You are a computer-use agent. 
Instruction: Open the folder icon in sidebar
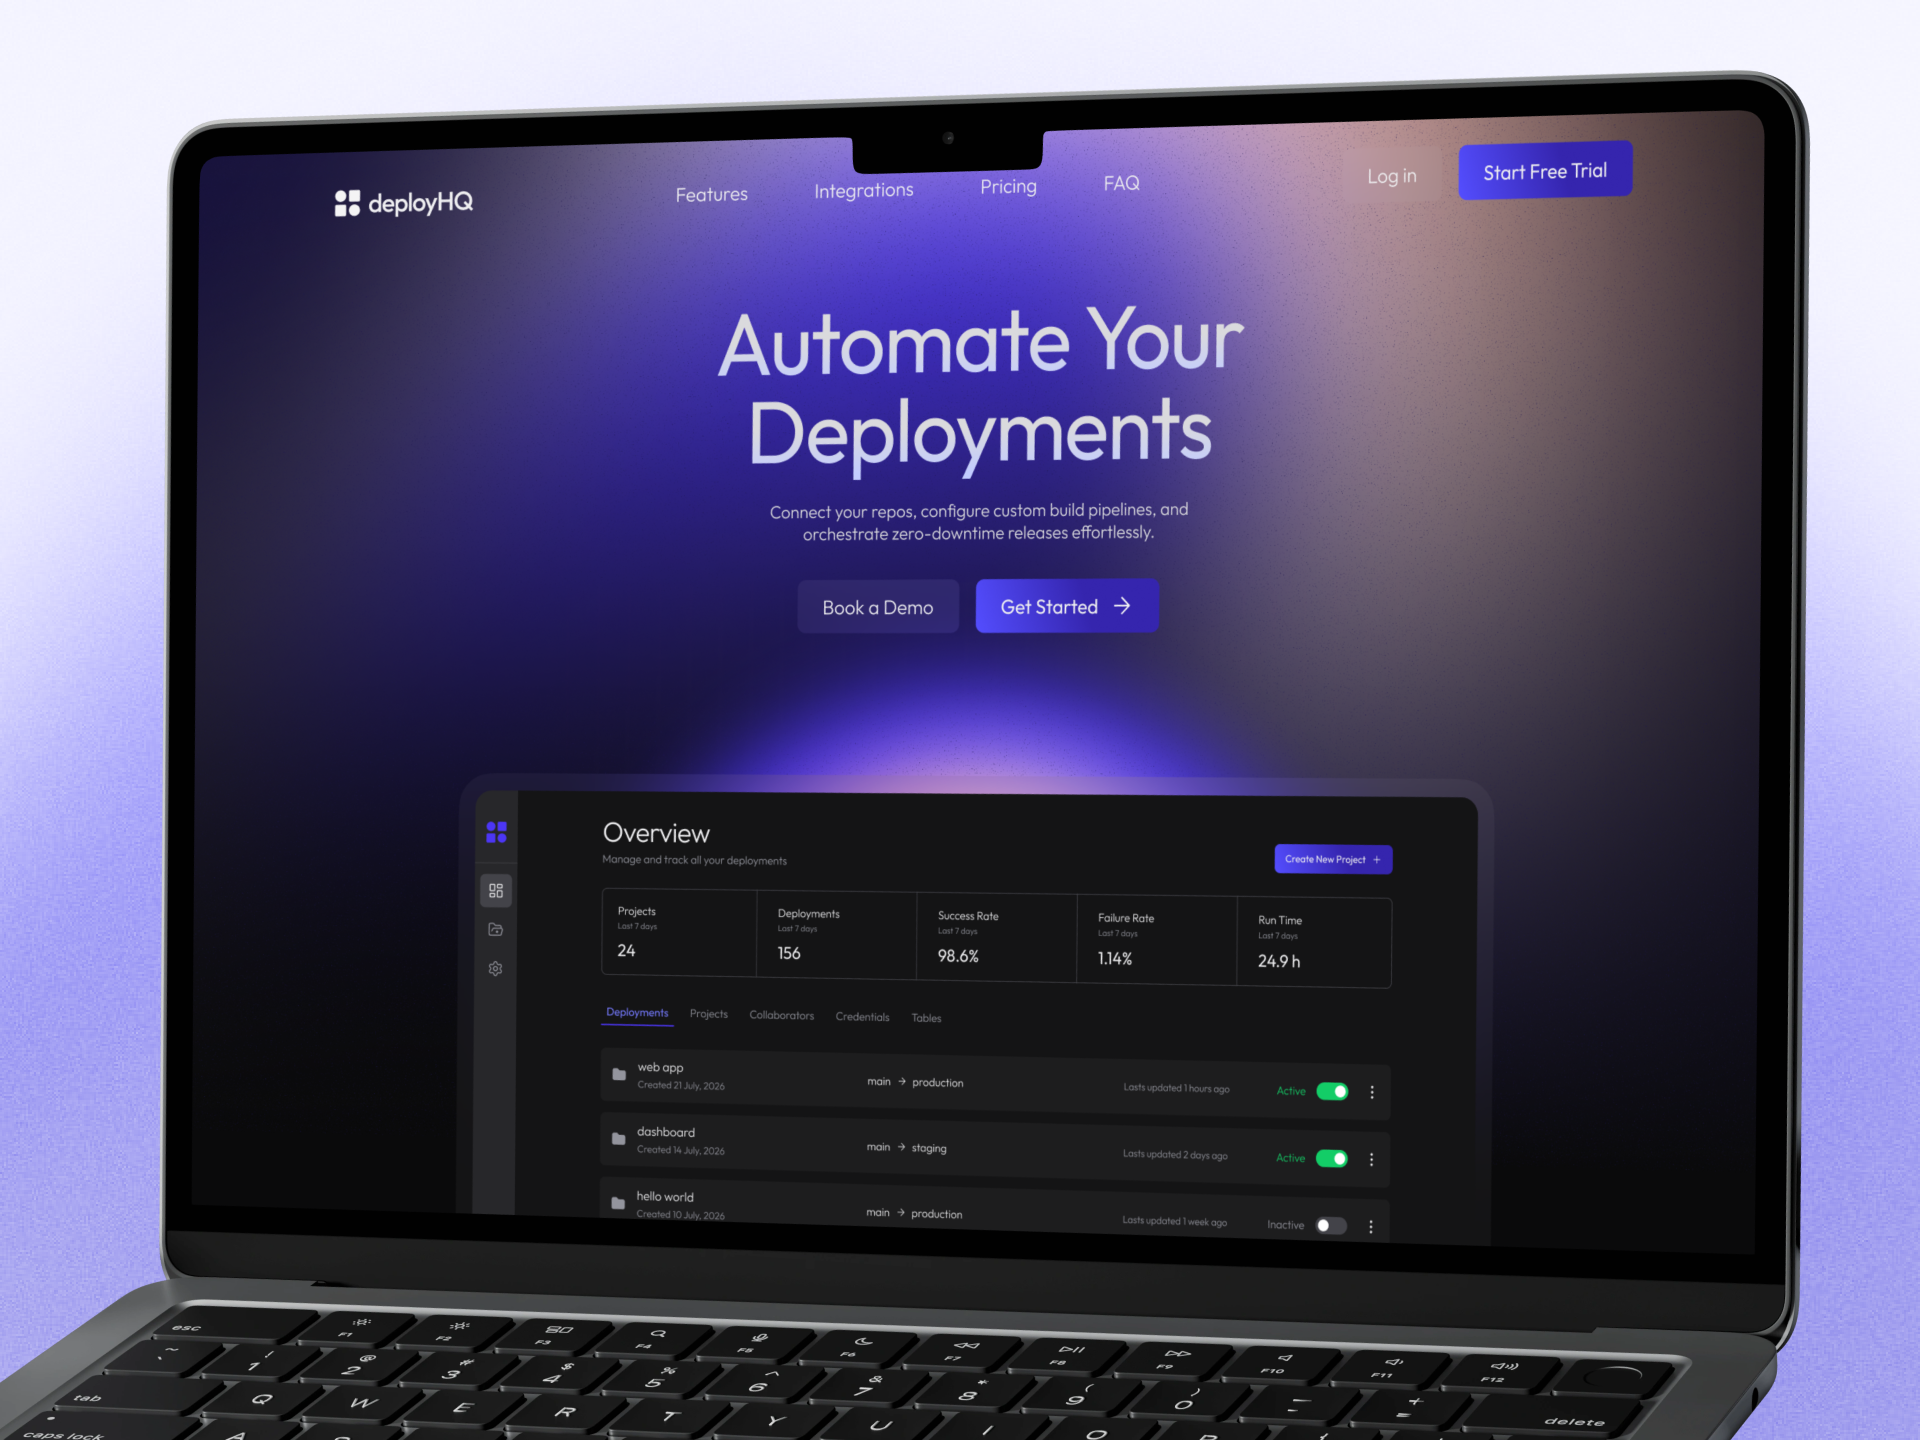495,930
